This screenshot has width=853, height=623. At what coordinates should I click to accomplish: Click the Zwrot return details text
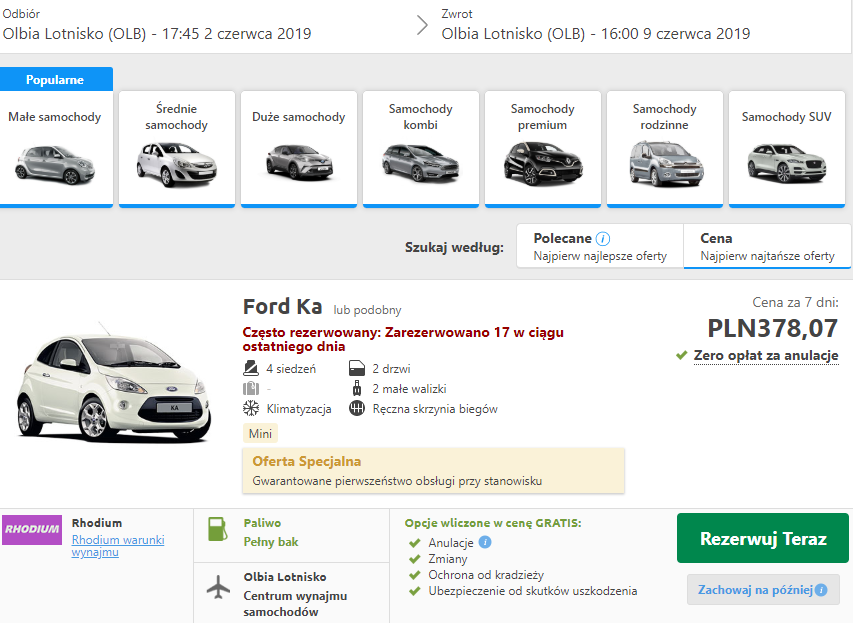click(596, 34)
